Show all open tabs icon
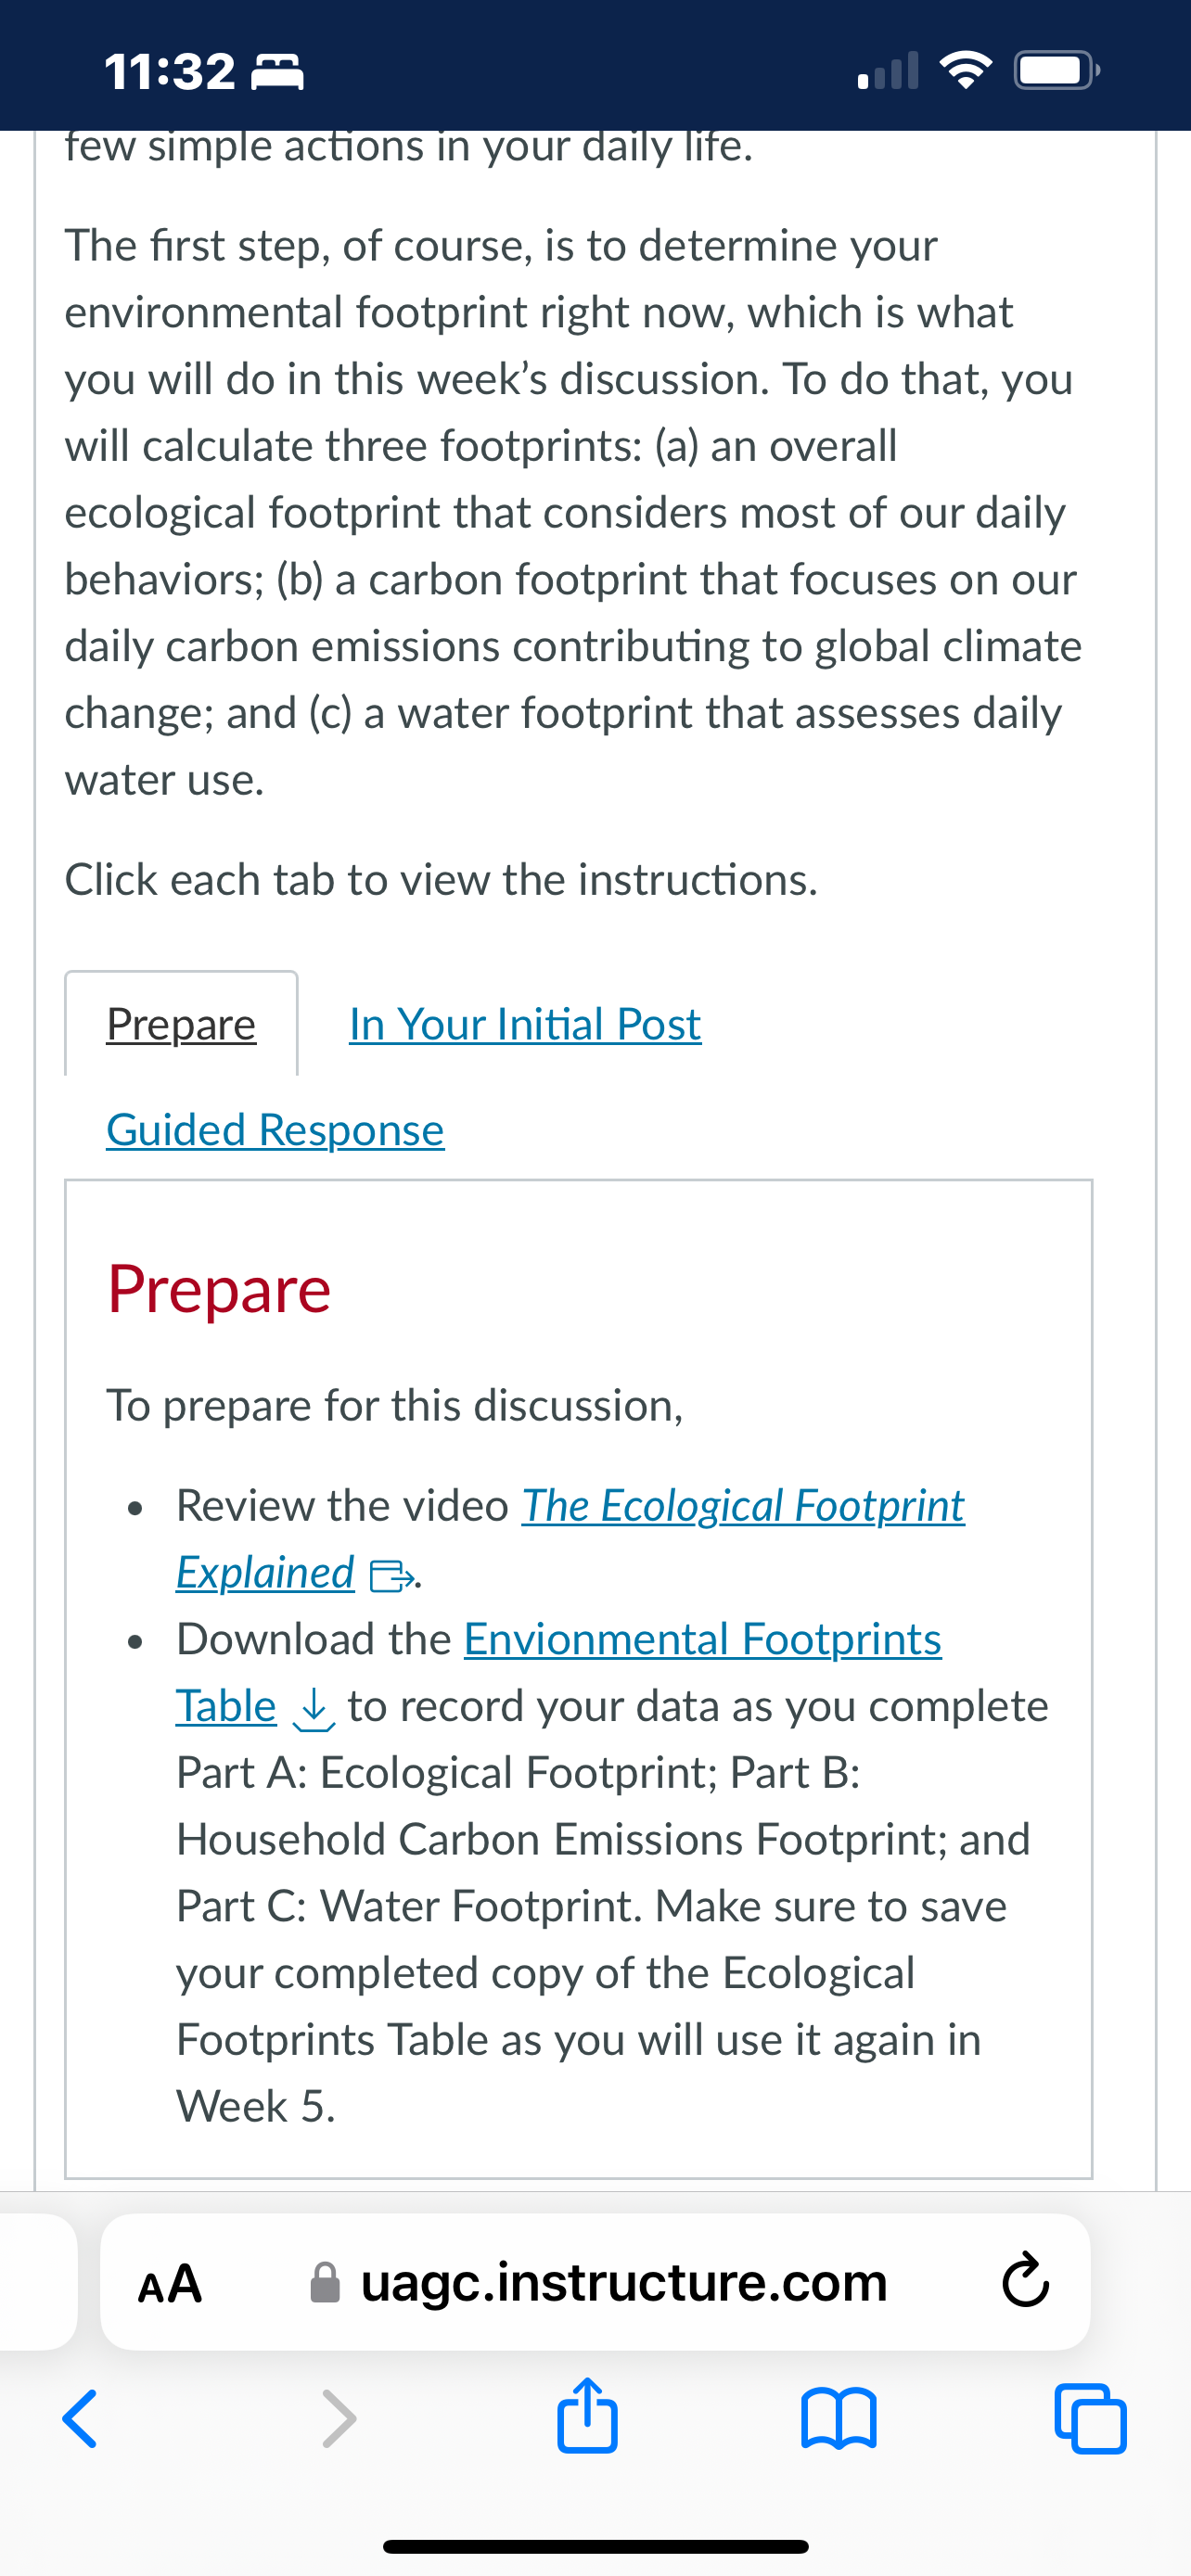 tap(1090, 2419)
